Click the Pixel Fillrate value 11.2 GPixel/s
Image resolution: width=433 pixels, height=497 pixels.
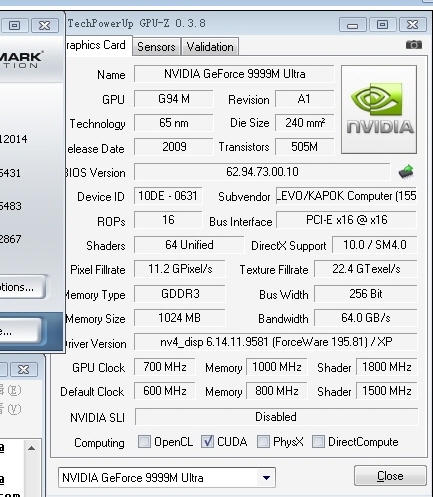coord(180,269)
